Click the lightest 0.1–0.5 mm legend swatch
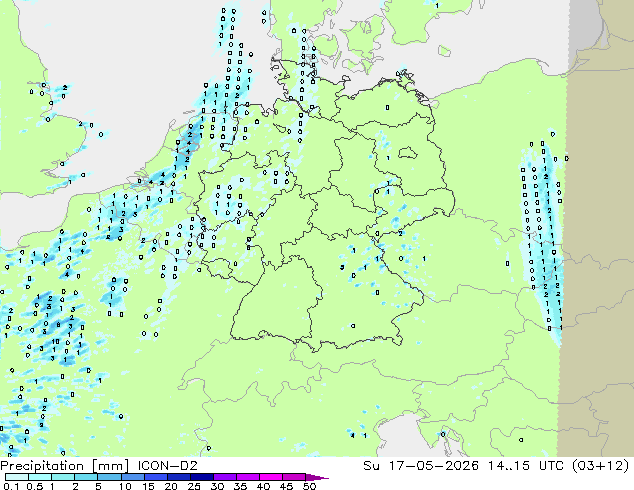Screen dimensions: 634x490 (x=17, y=477)
